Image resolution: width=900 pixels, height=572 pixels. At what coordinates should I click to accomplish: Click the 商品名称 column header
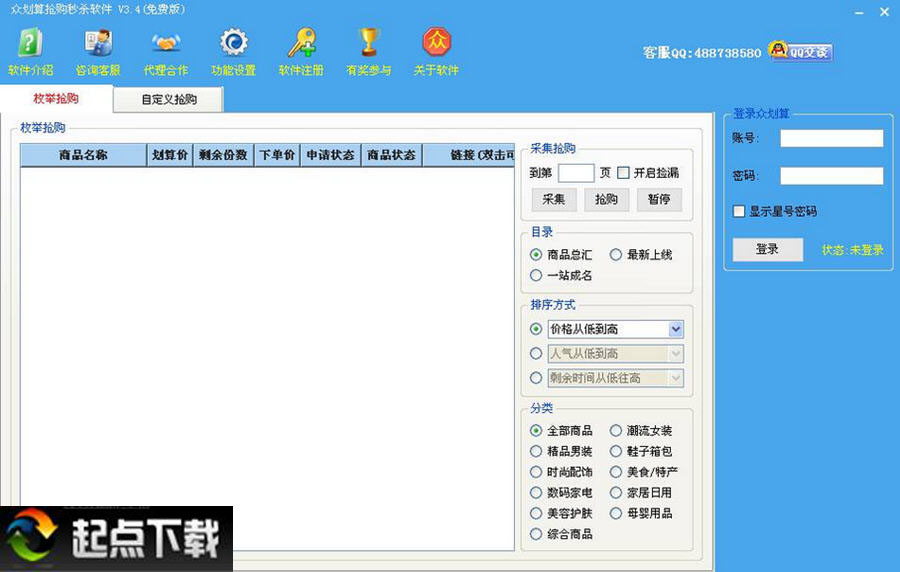(83, 155)
